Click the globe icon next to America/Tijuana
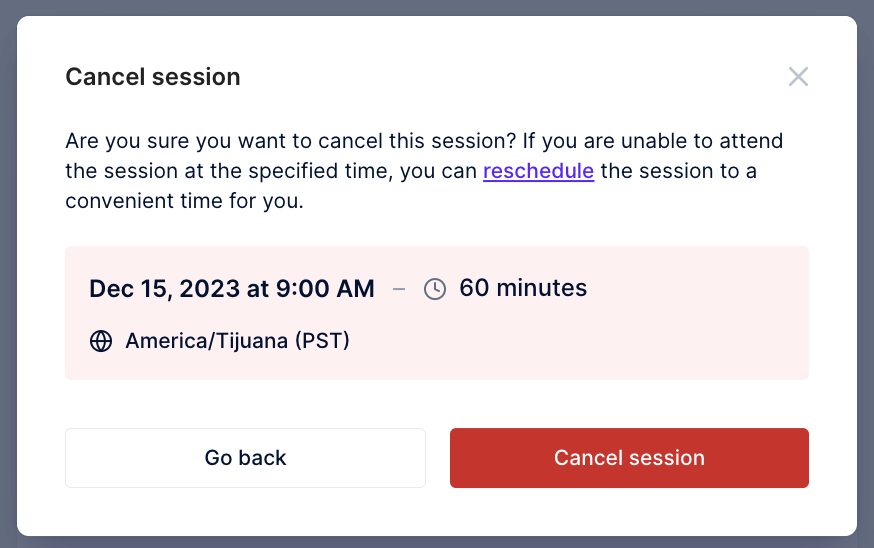This screenshot has width=874, height=548. click(101, 341)
